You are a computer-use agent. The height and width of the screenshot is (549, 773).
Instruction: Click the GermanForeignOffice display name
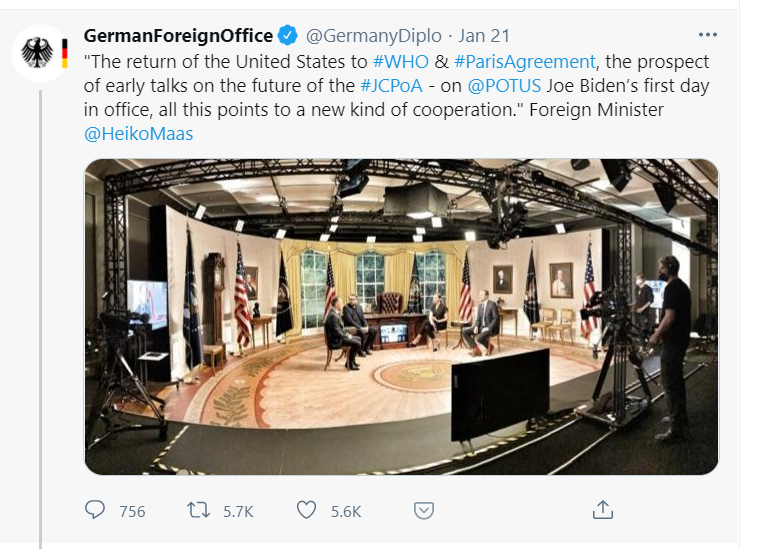(x=178, y=36)
